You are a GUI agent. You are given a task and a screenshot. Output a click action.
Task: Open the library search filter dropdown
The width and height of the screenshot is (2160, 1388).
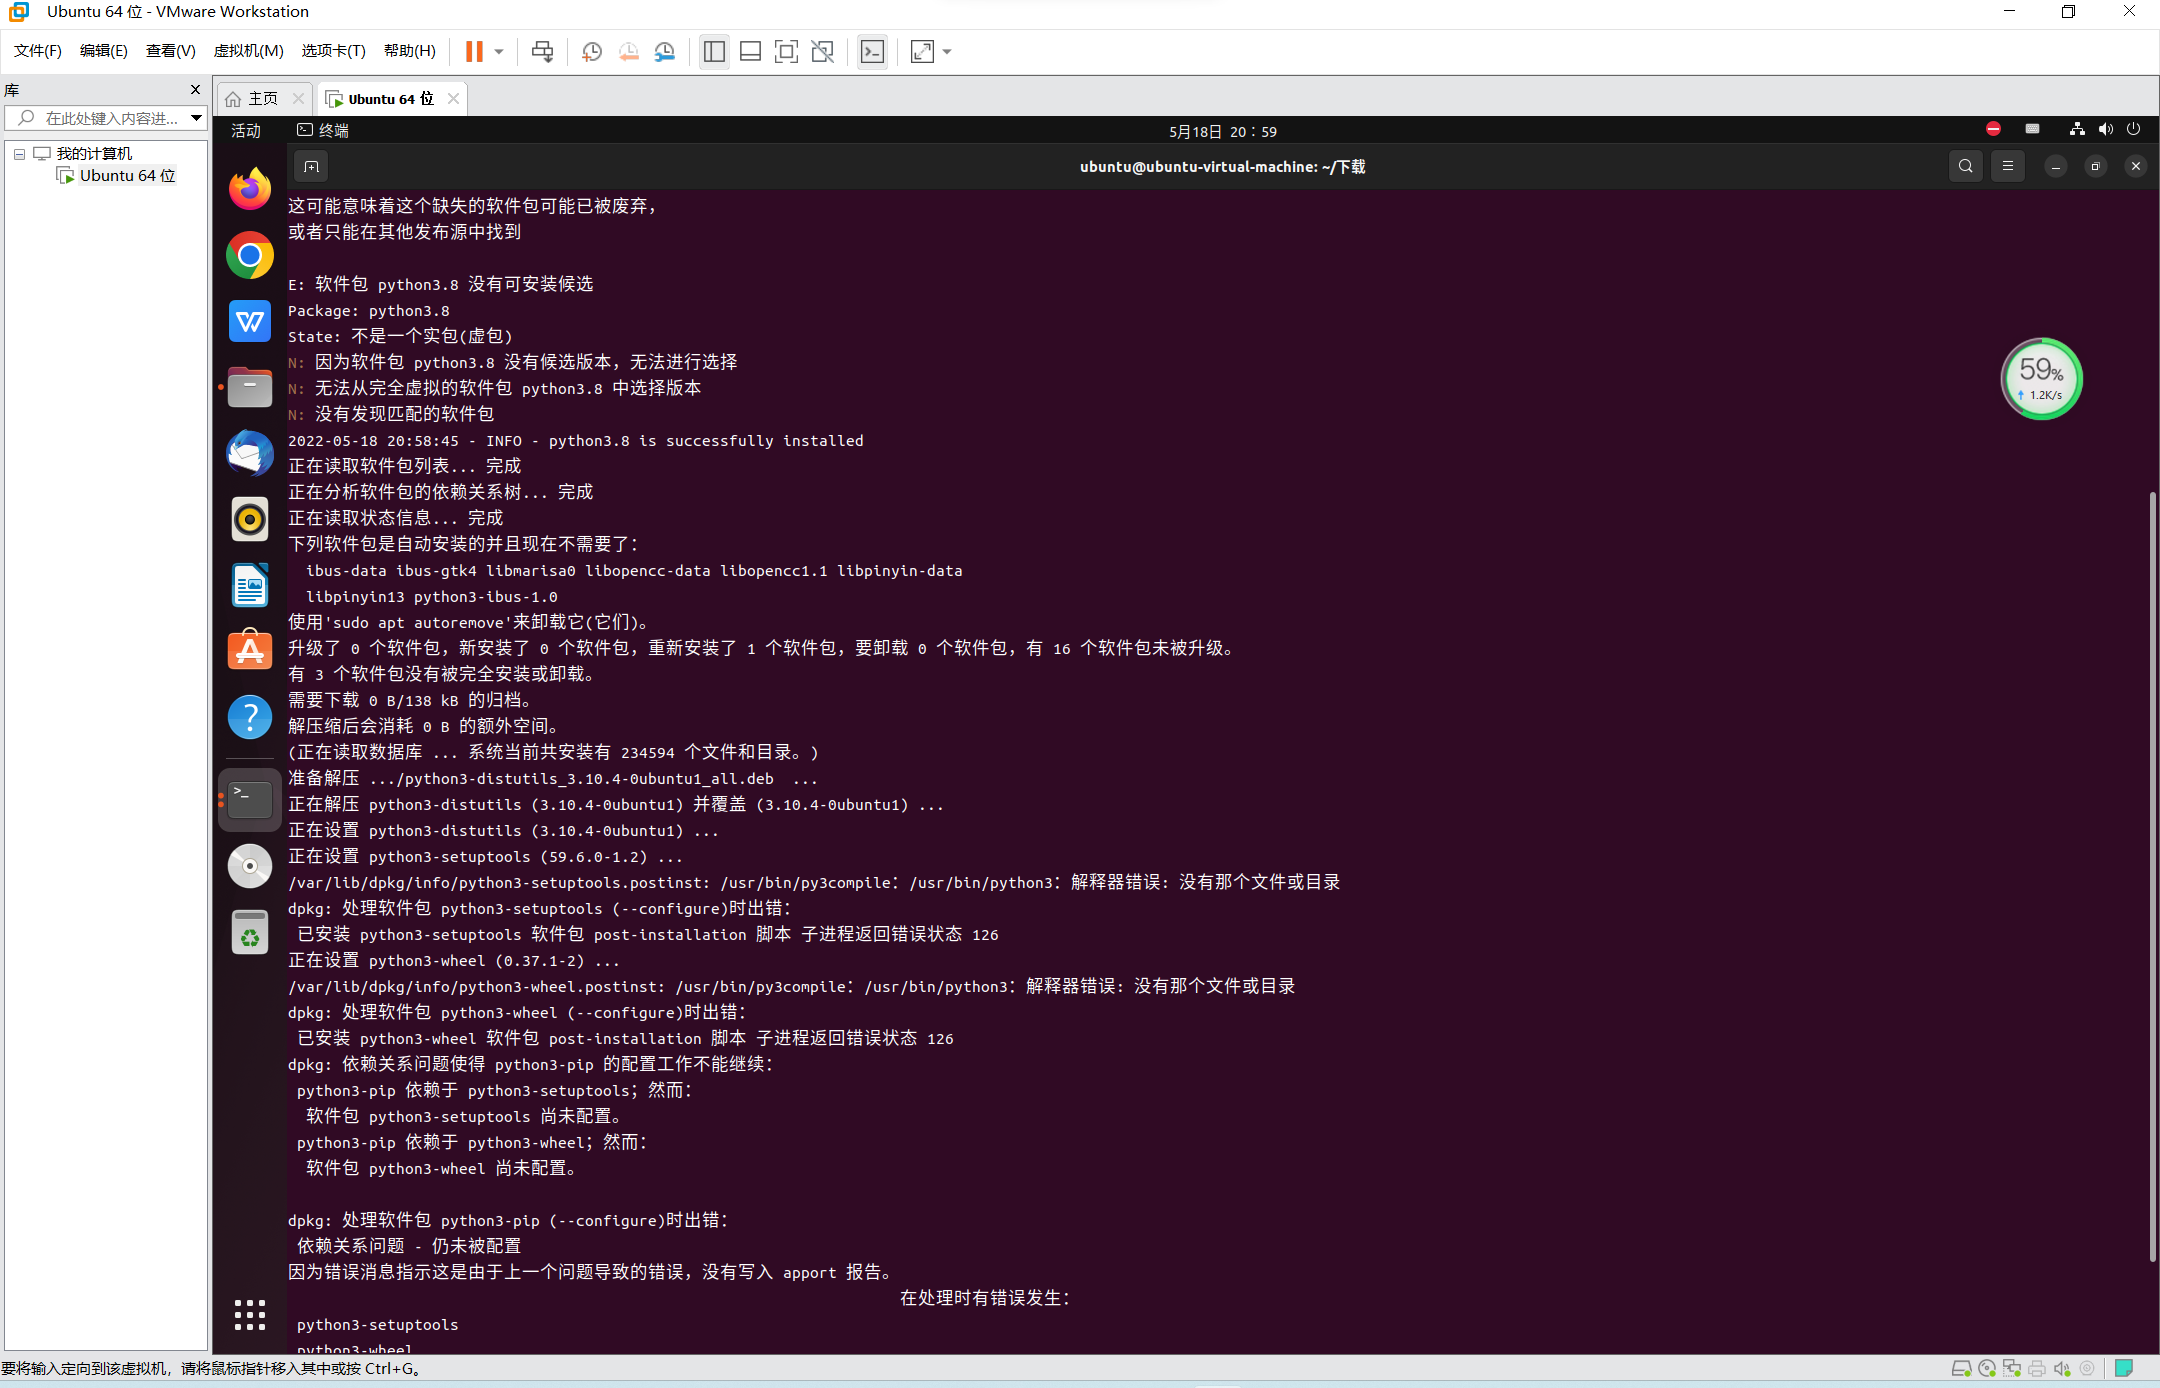tap(197, 118)
